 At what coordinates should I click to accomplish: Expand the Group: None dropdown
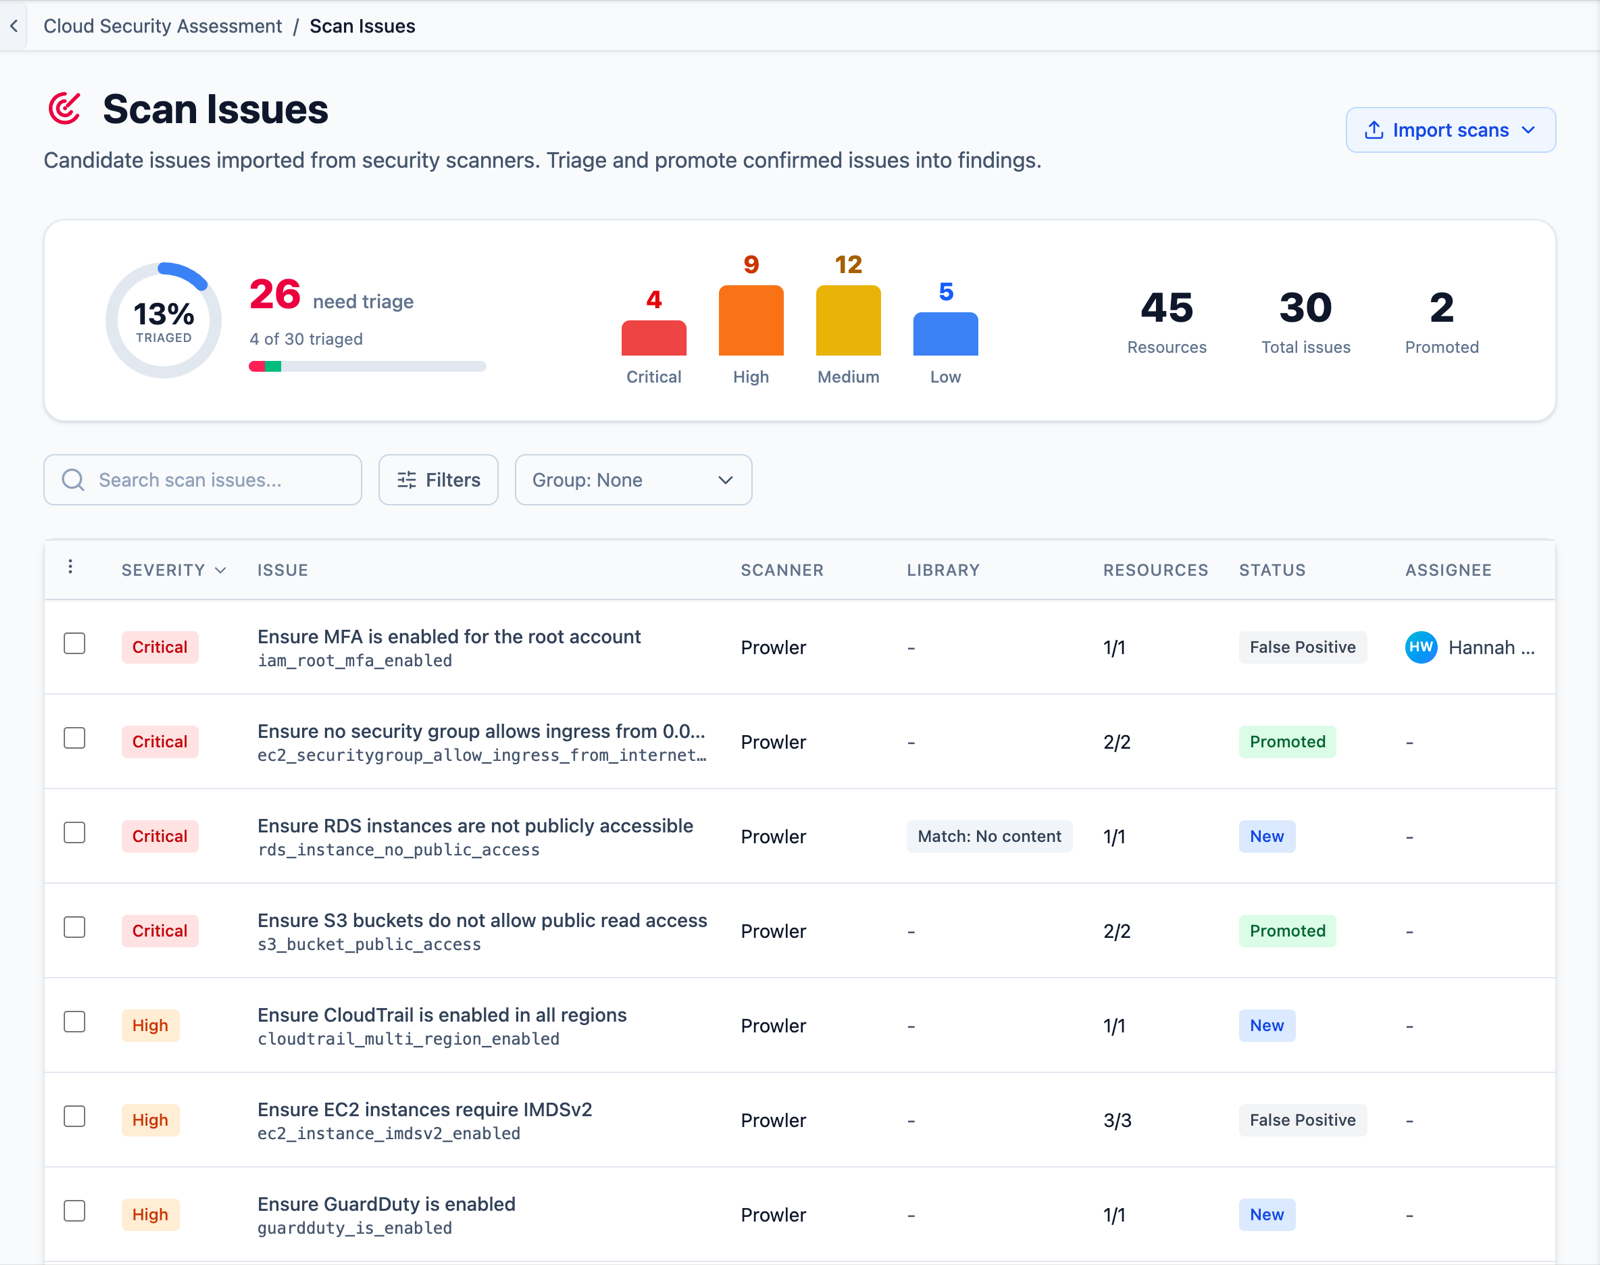coord(633,480)
